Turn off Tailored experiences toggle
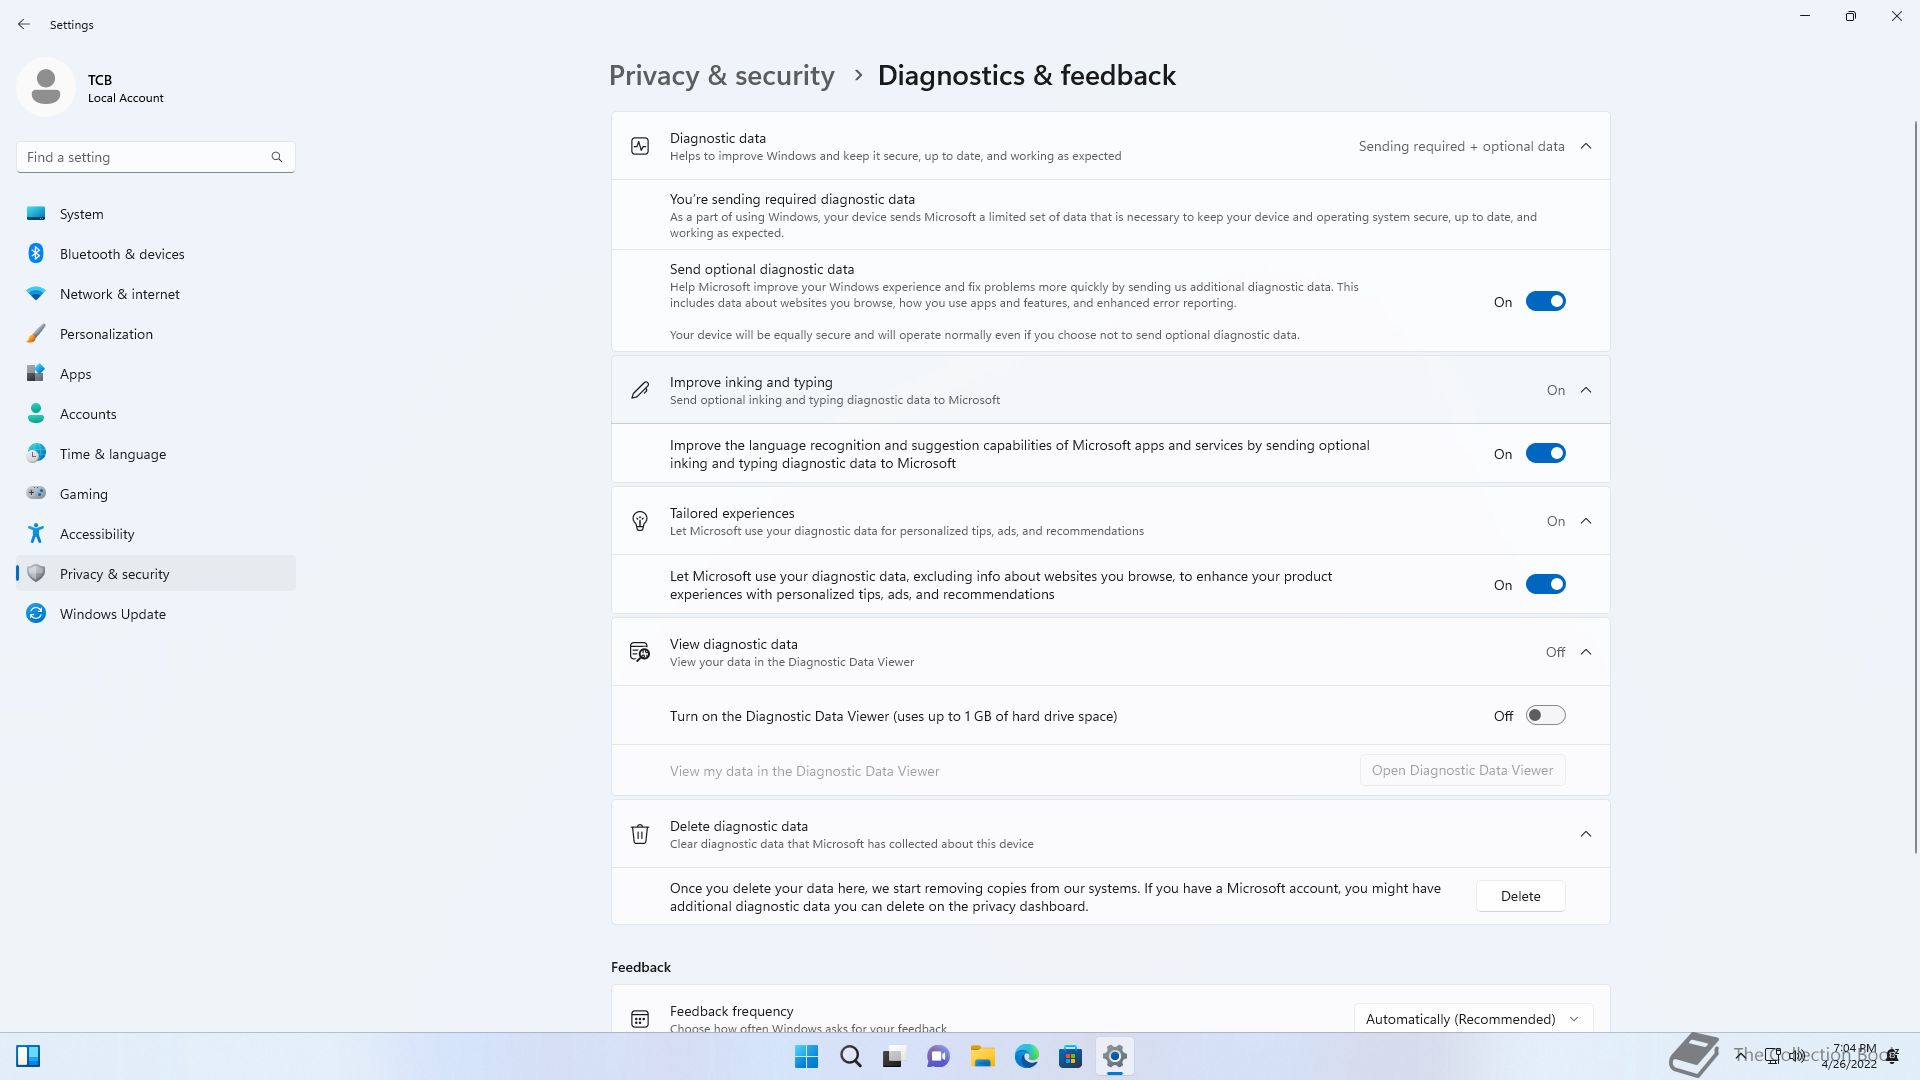Screen dimensions: 1920x1080 1545,585
